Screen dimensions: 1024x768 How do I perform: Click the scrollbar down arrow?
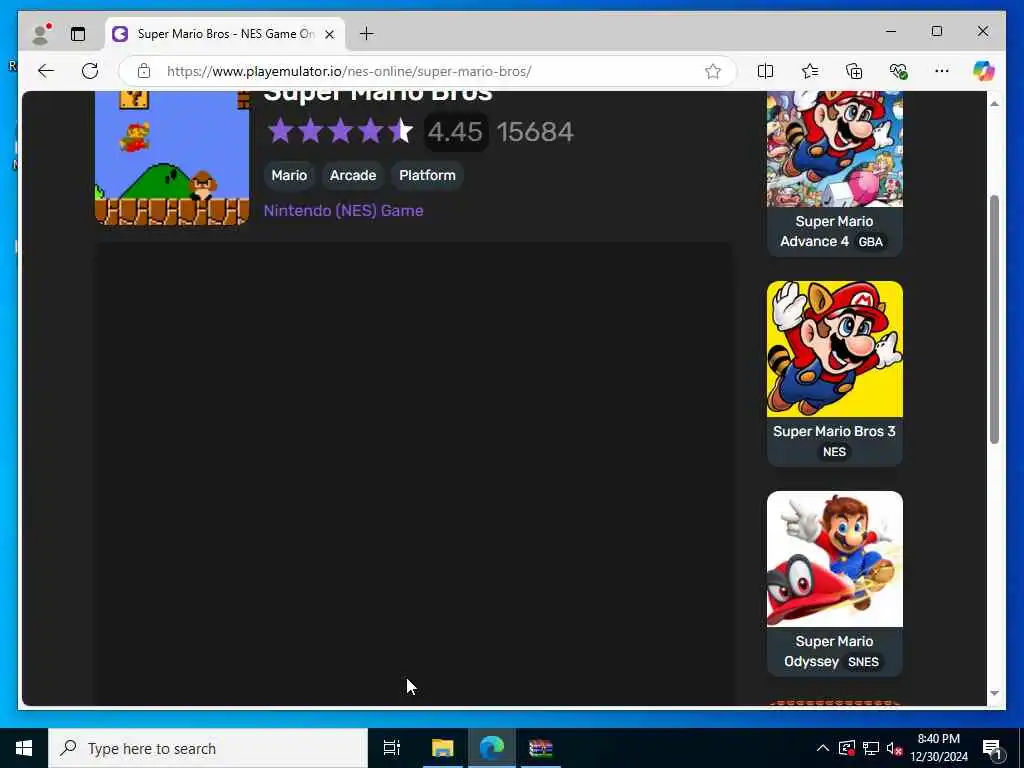[994, 694]
